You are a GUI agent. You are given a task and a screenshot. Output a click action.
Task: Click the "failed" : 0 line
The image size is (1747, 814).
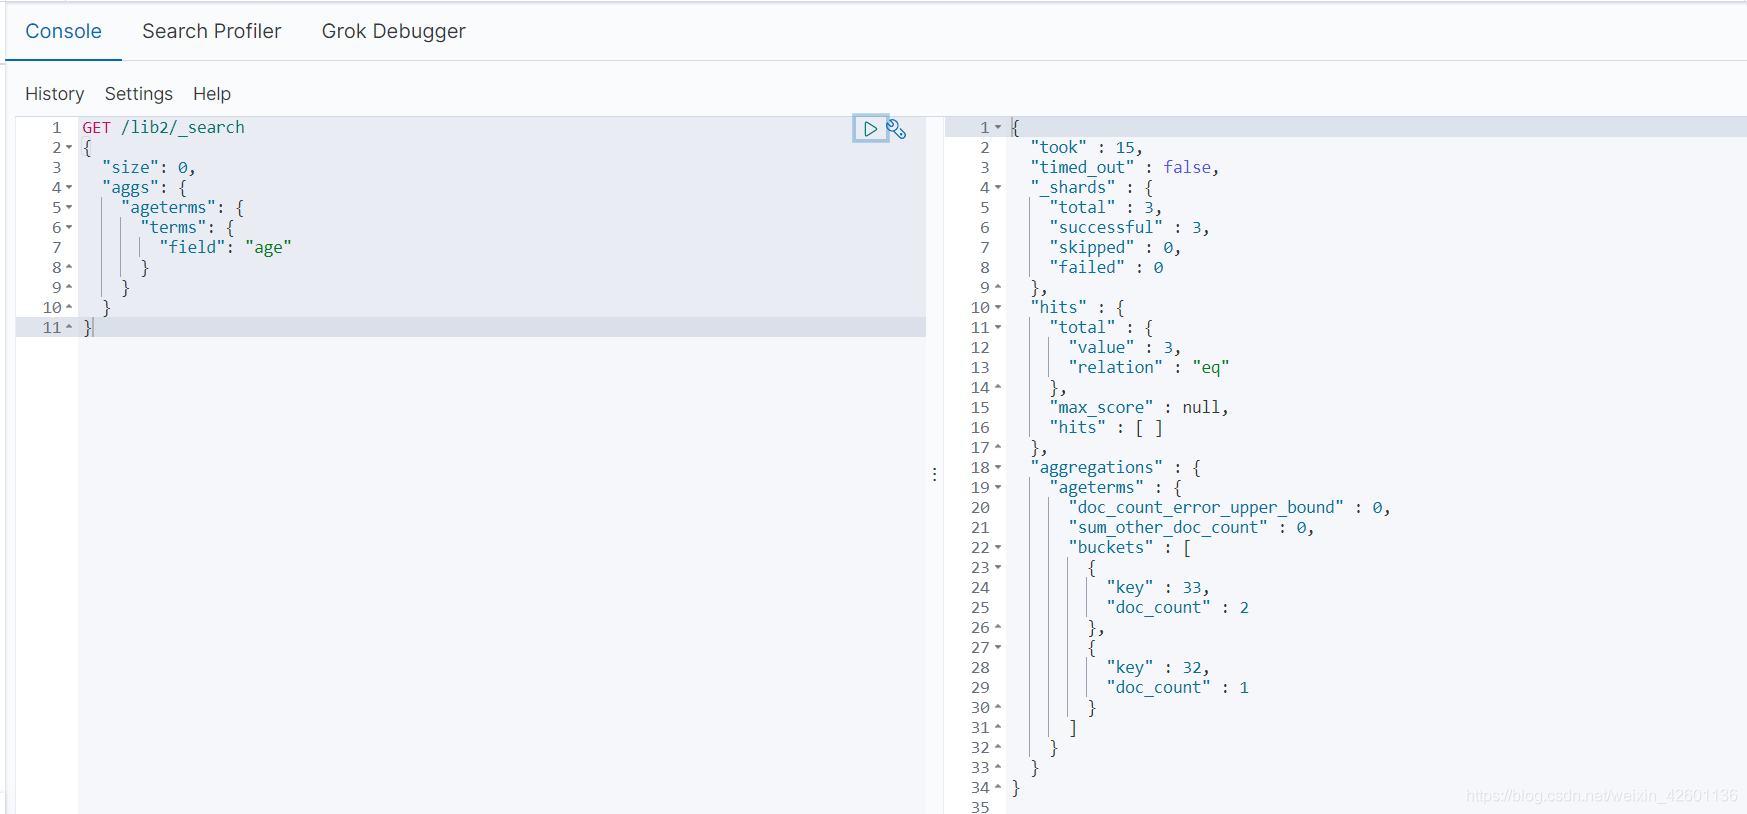coord(1106,267)
